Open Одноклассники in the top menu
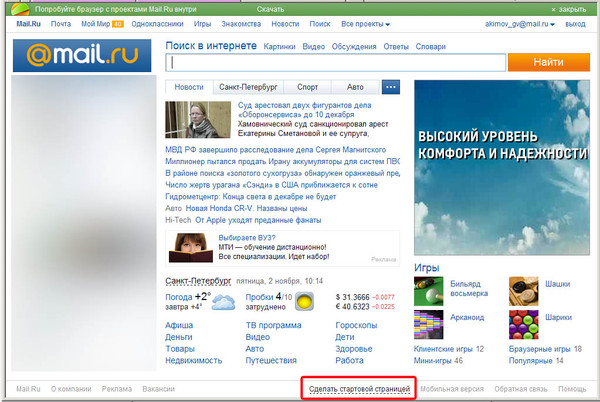This screenshot has width=600, height=402. coord(157,24)
